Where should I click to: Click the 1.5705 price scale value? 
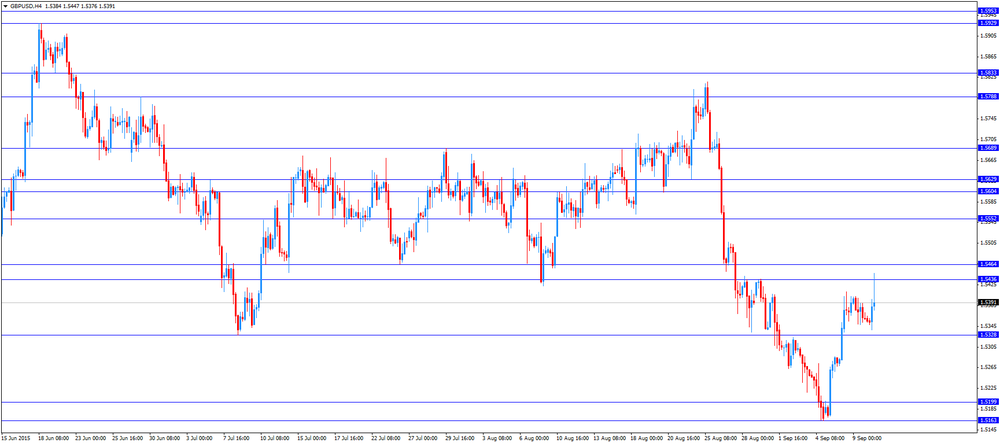[990, 140]
